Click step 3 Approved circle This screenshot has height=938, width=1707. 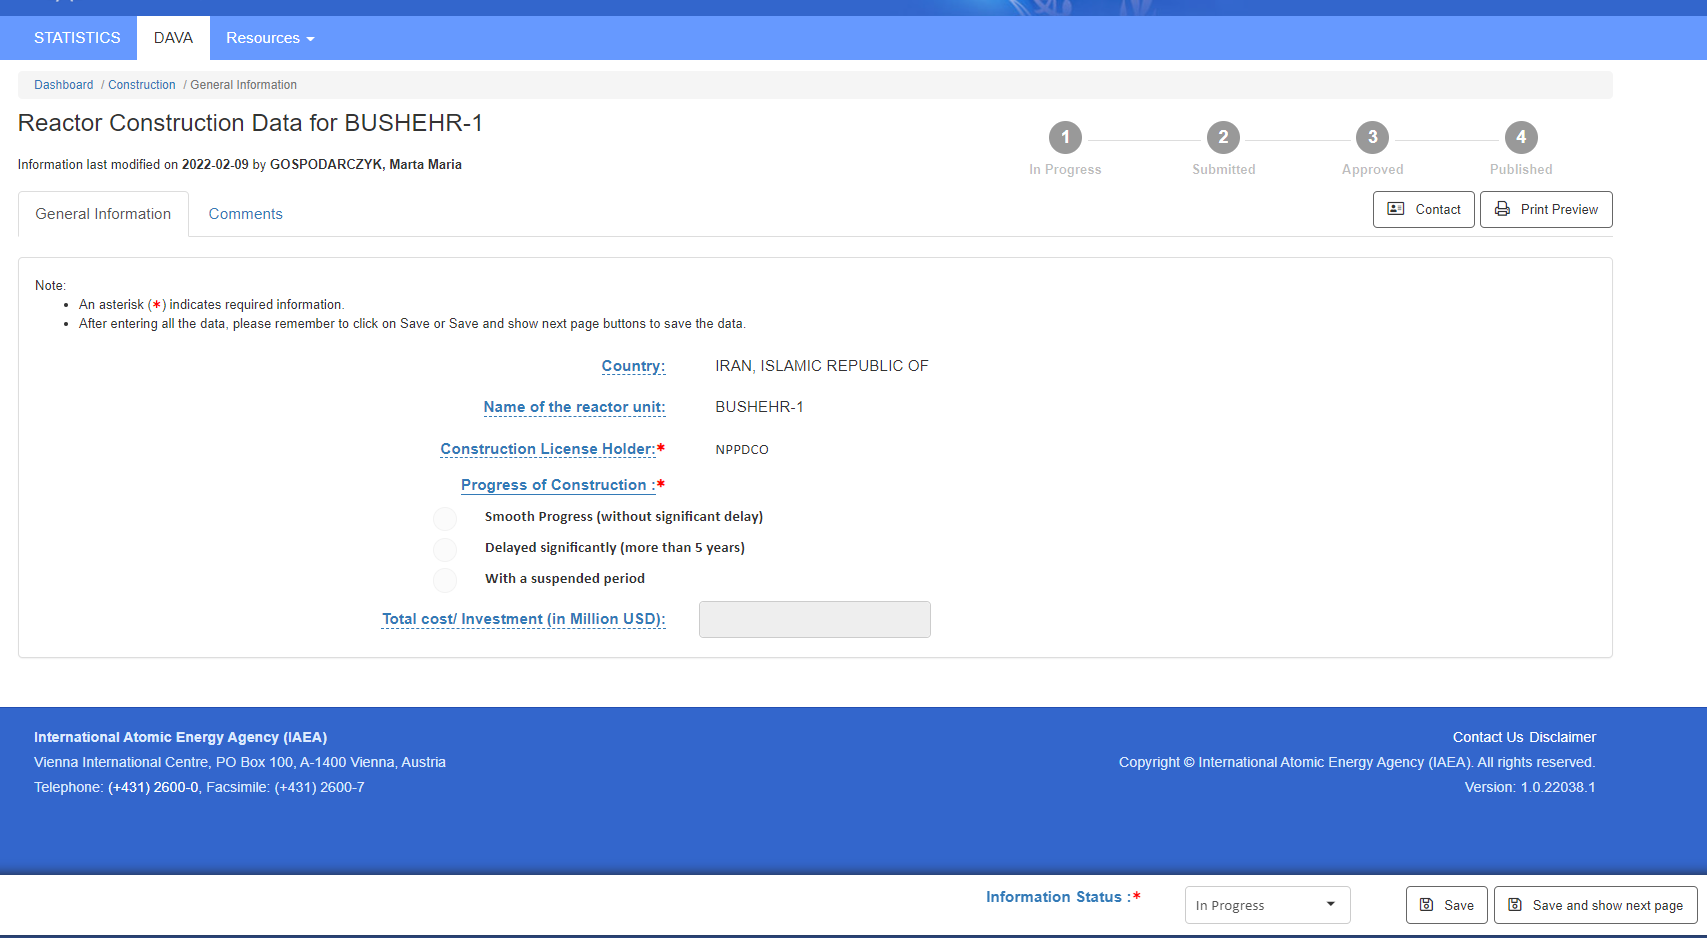[x=1372, y=137]
